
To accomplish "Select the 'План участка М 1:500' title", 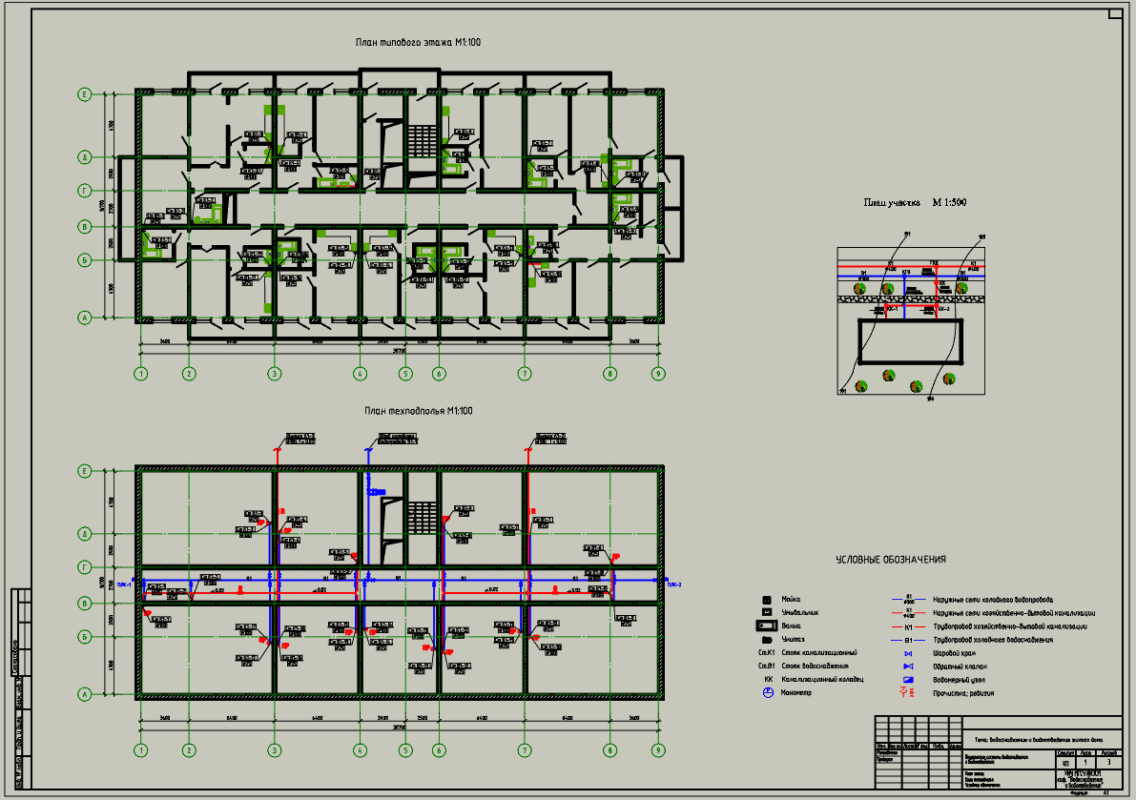I will (x=915, y=203).
